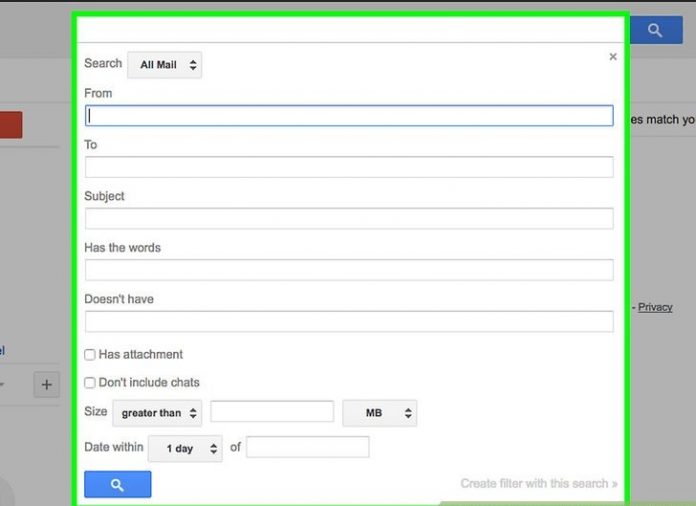Click the date input field after 'of'
Screen dimensions: 696x506
[308, 447]
